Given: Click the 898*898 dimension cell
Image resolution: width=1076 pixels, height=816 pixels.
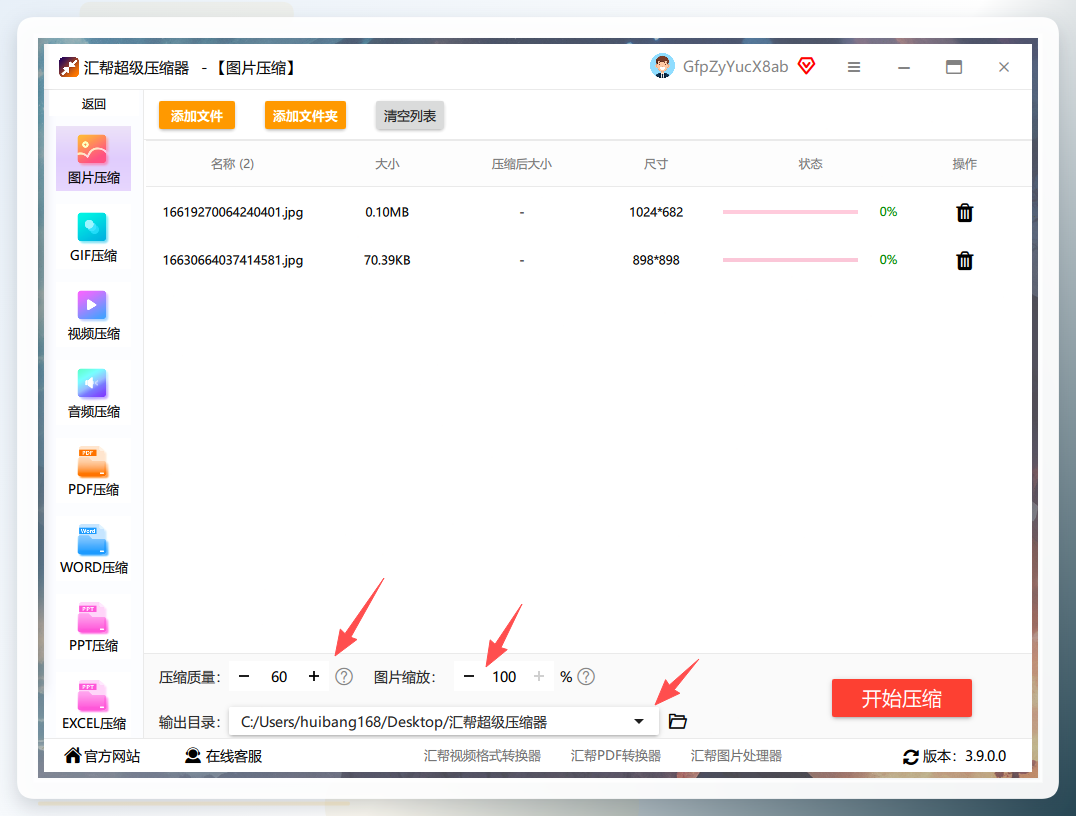Looking at the screenshot, I should click(x=656, y=260).
